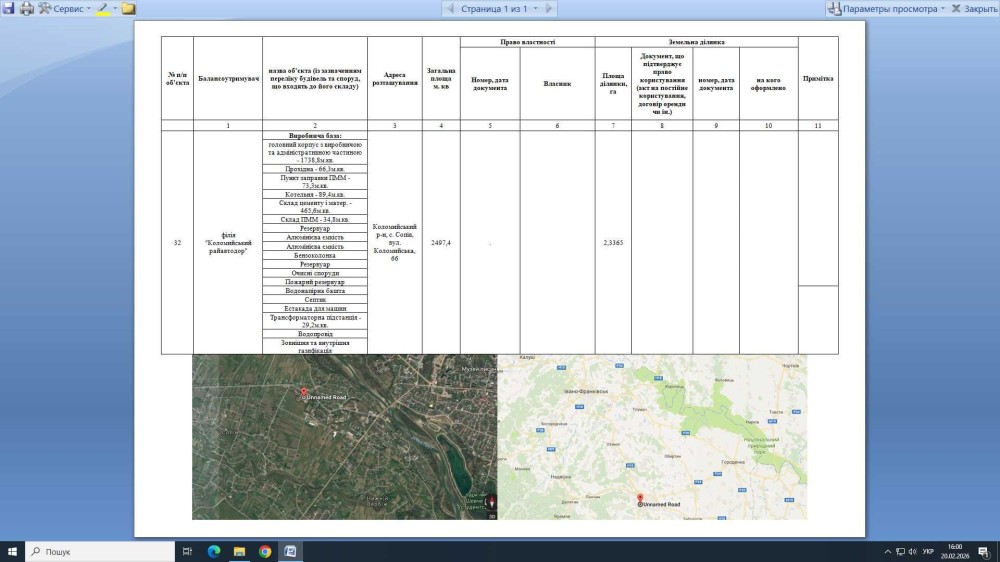The height and width of the screenshot is (562, 1000).
Task: Open File Explorer from the taskbar
Action: pyautogui.click(x=239, y=551)
